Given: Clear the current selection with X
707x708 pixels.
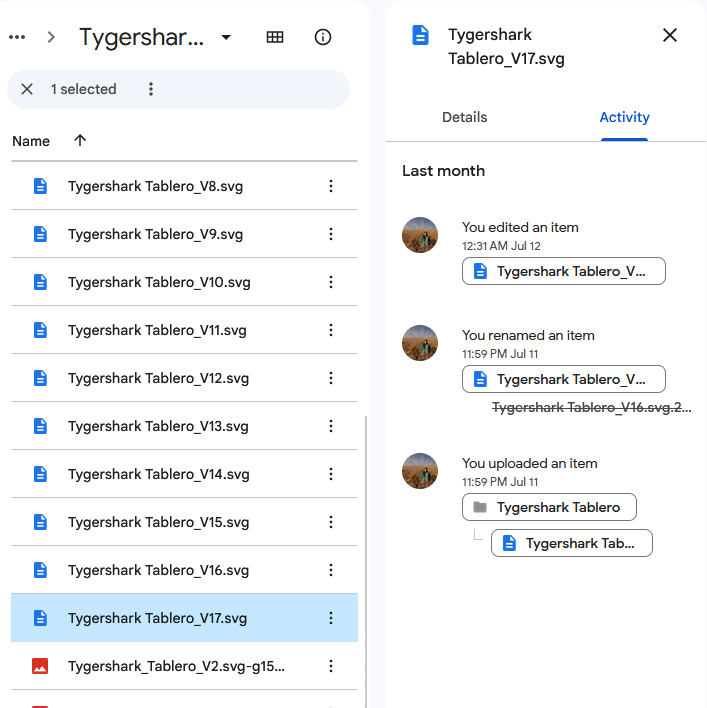Looking at the screenshot, I should [27, 89].
